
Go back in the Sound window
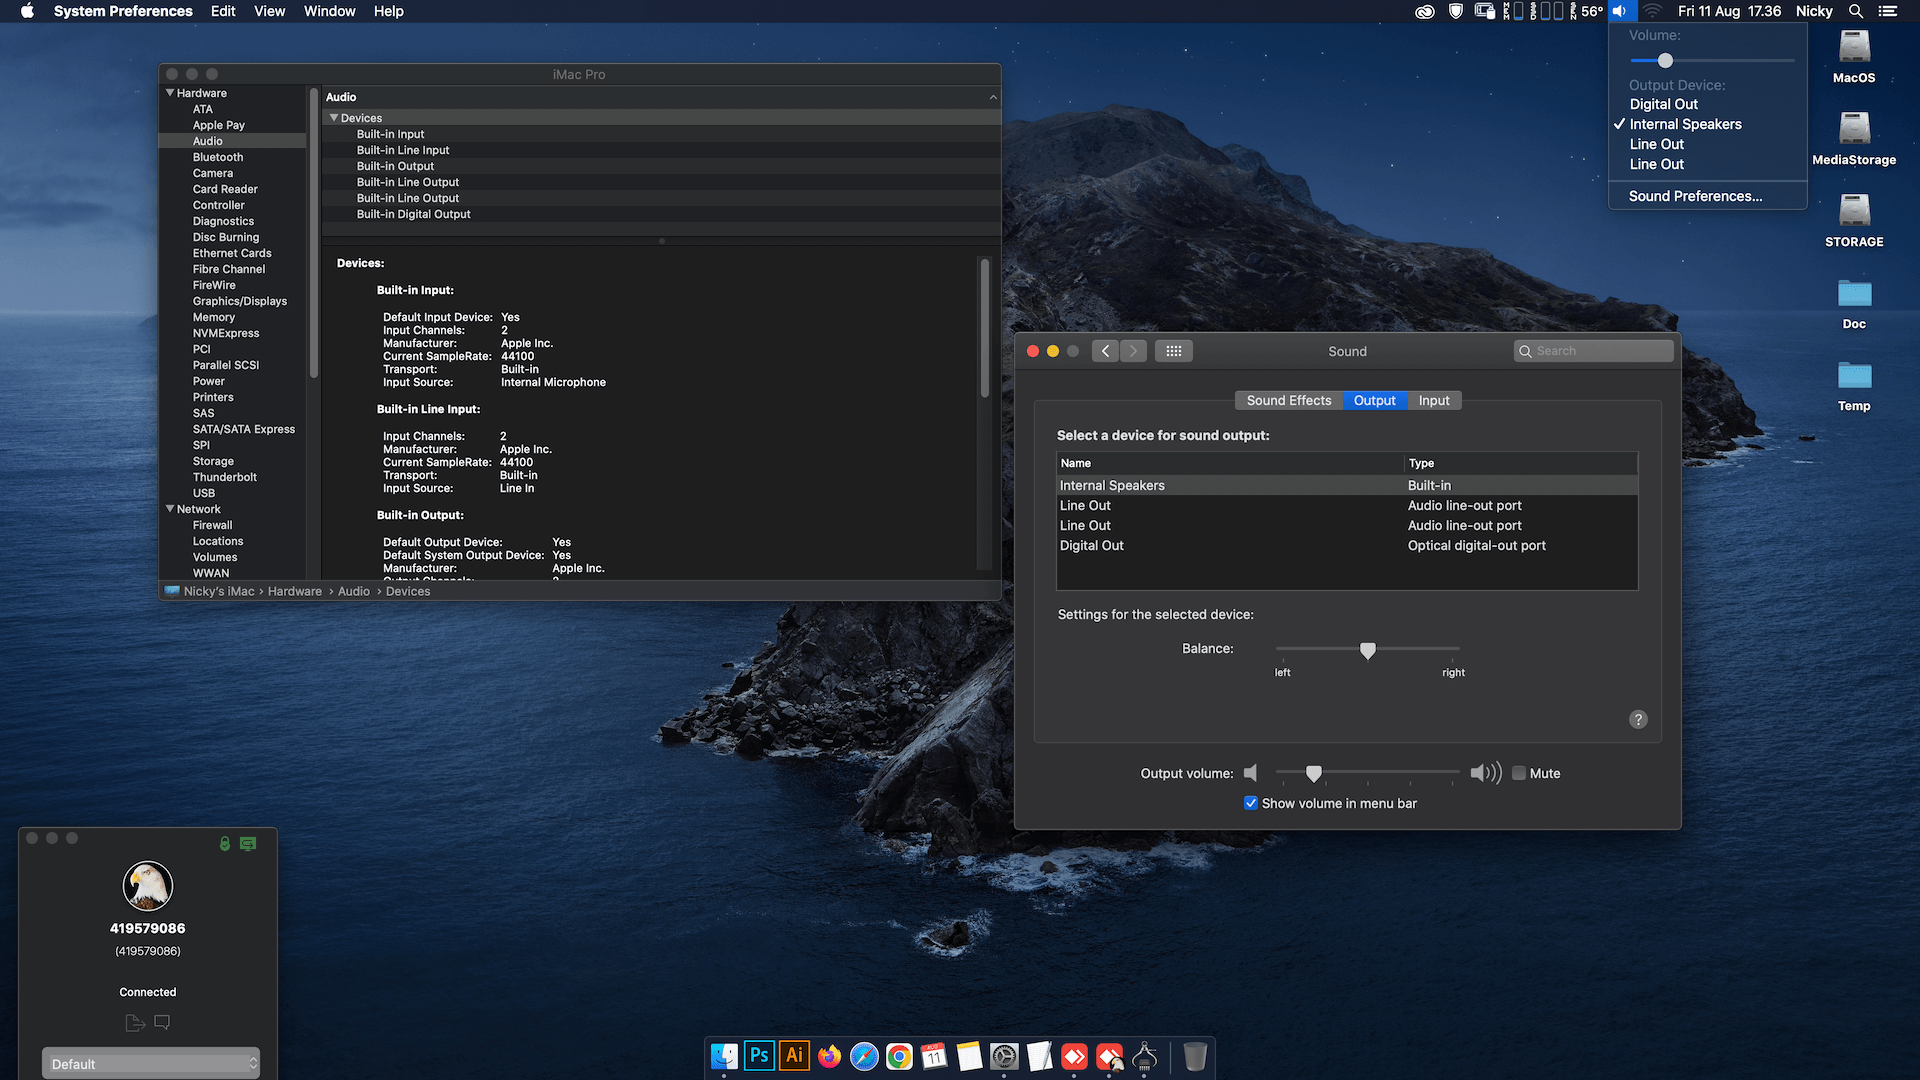coord(1105,351)
